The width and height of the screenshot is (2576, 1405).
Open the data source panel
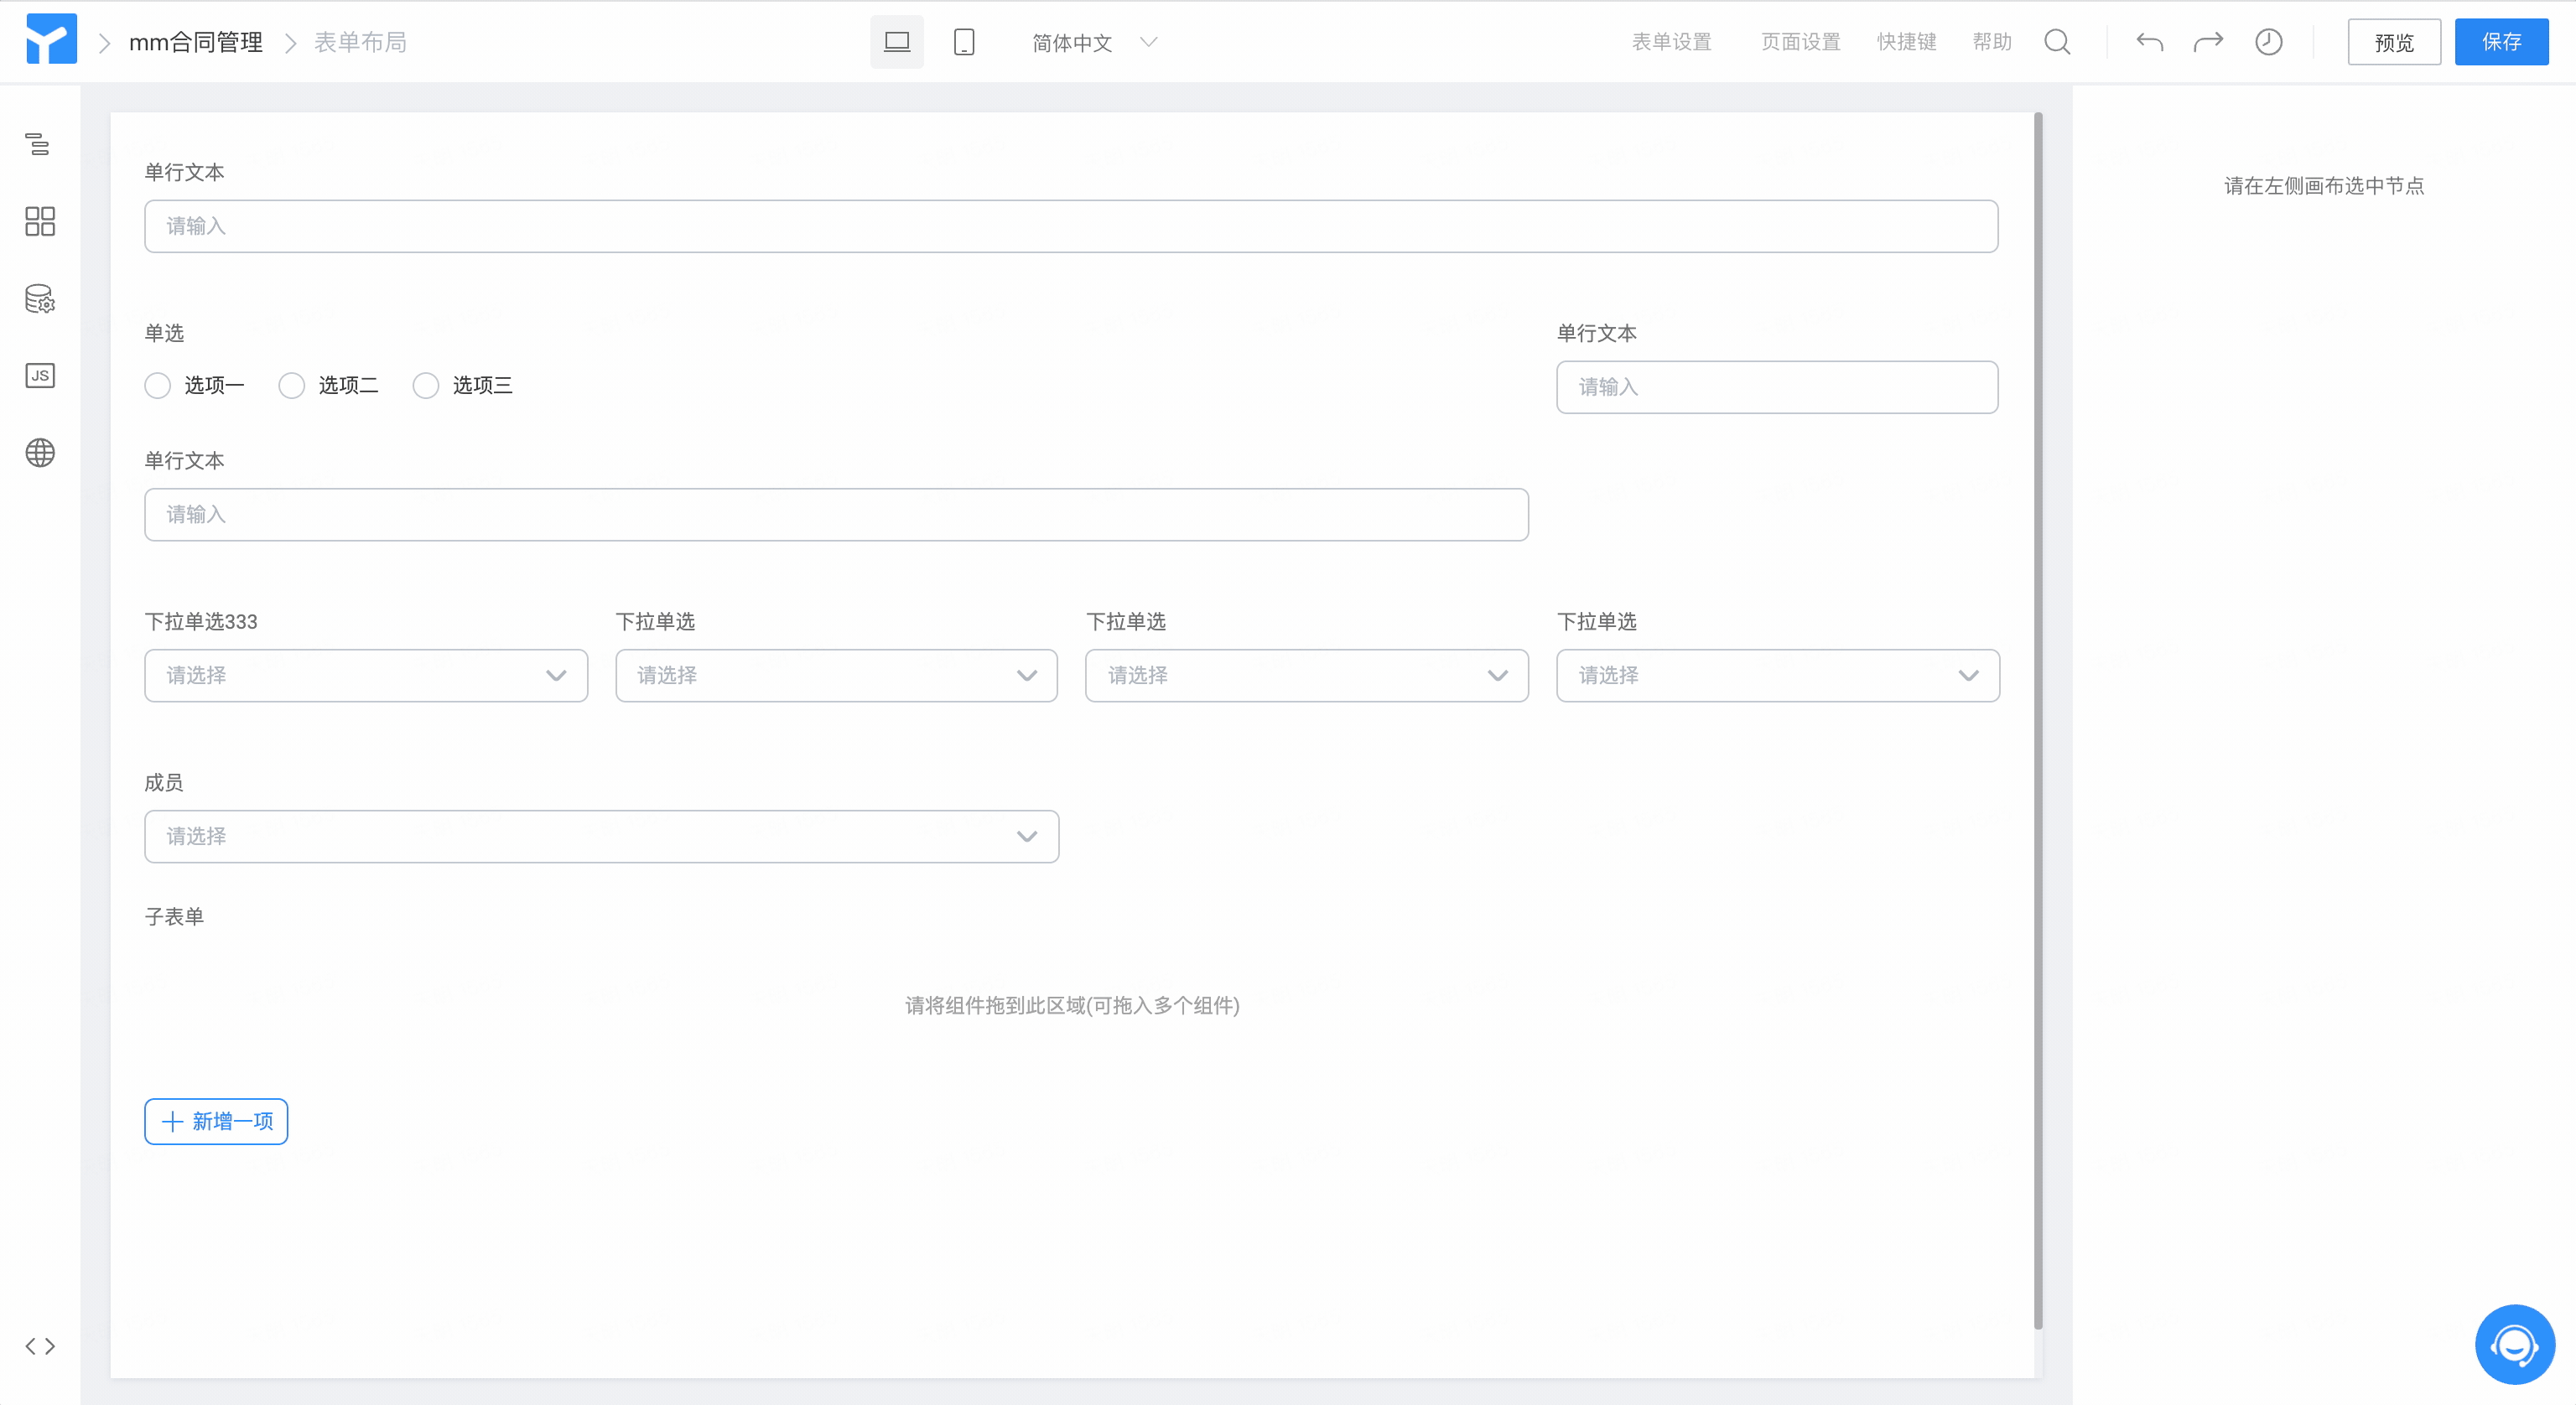click(x=40, y=299)
